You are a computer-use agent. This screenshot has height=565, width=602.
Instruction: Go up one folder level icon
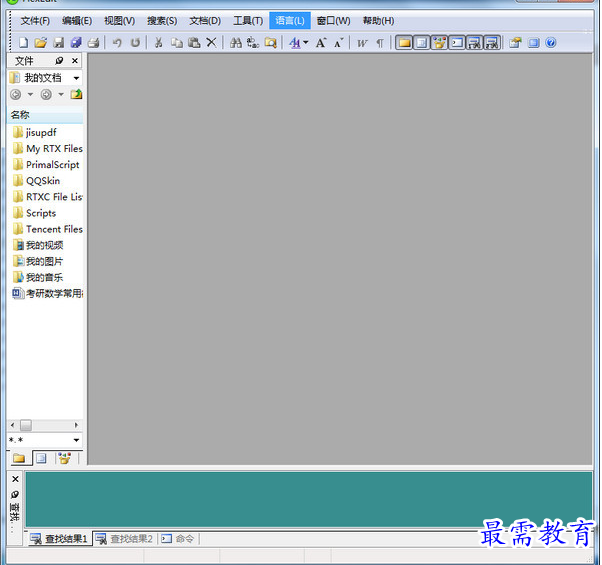[77, 95]
